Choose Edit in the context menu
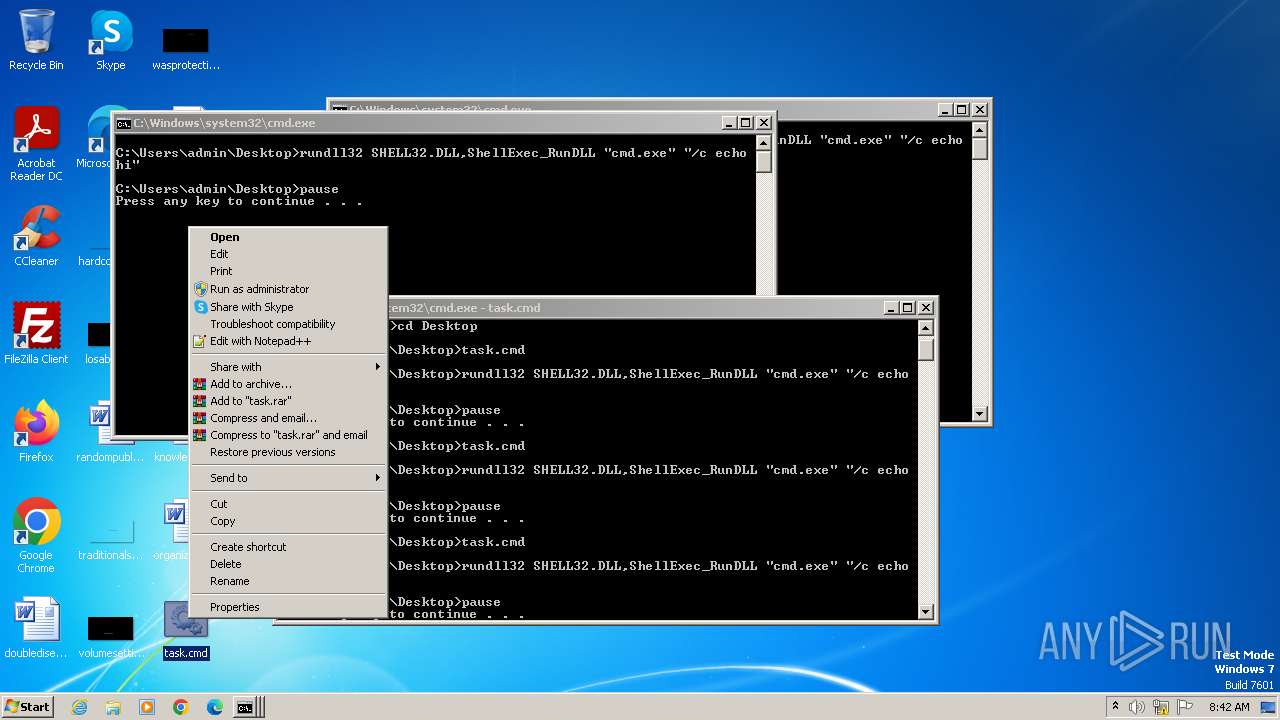Image resolution: width=1280 pixels, height=720 pixels. tap(287, 254)
